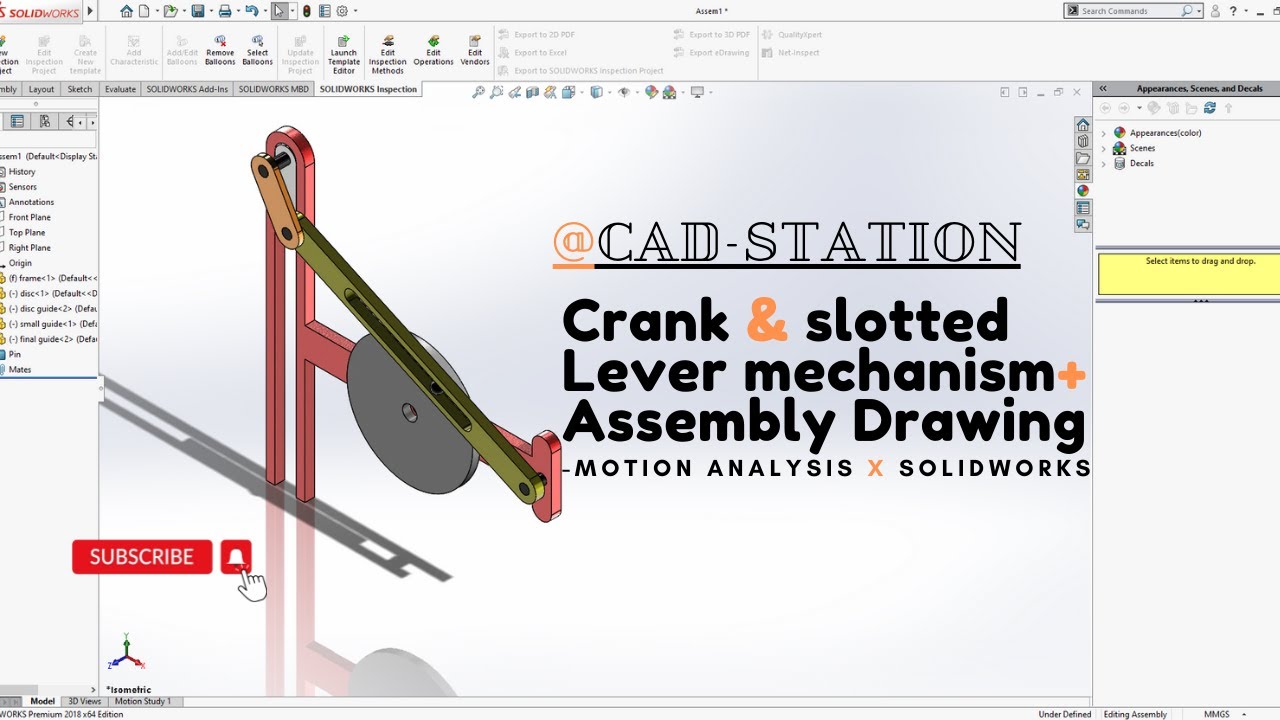Open the ConfigurationManager tab icon

pos(44,121)
